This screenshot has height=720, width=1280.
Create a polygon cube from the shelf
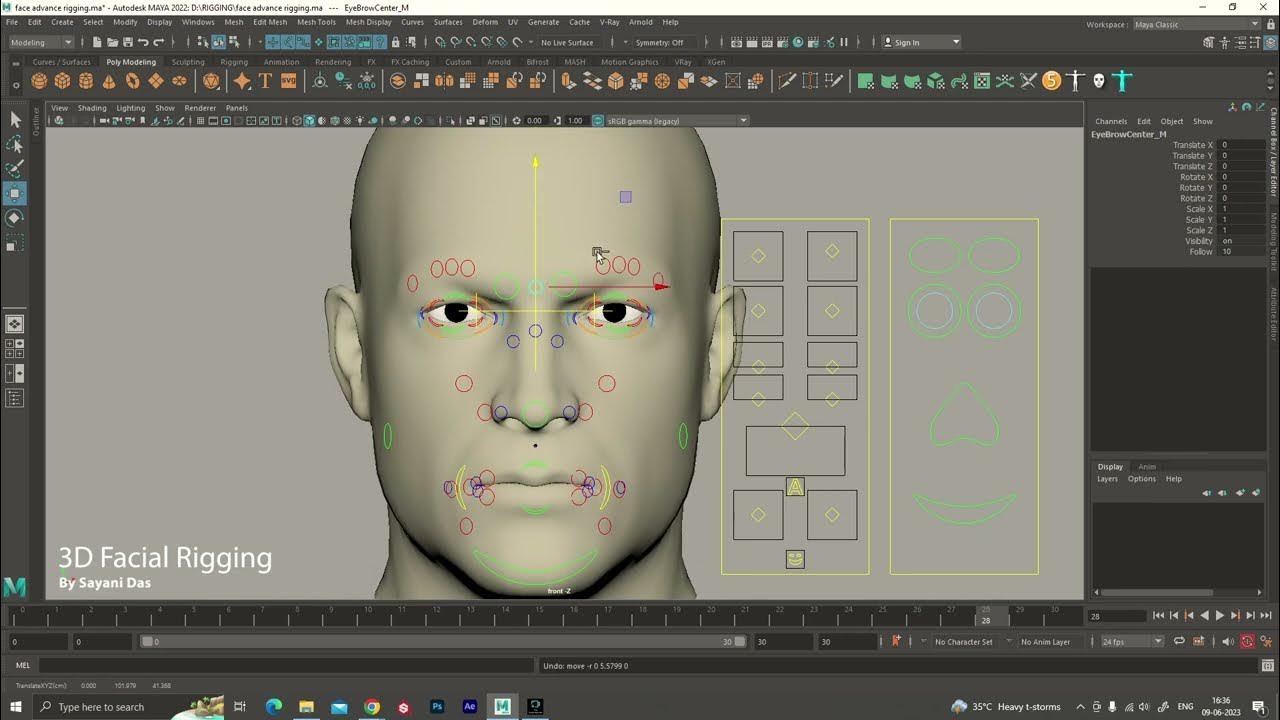(62, 81)
